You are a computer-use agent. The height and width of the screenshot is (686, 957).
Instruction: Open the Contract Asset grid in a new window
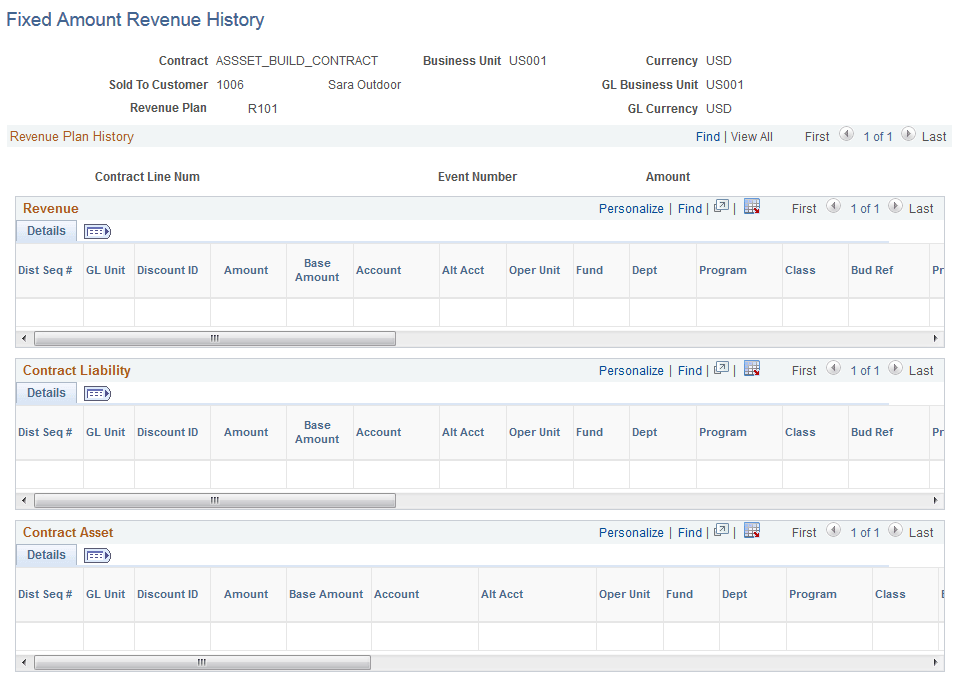(x=722, y=532)
